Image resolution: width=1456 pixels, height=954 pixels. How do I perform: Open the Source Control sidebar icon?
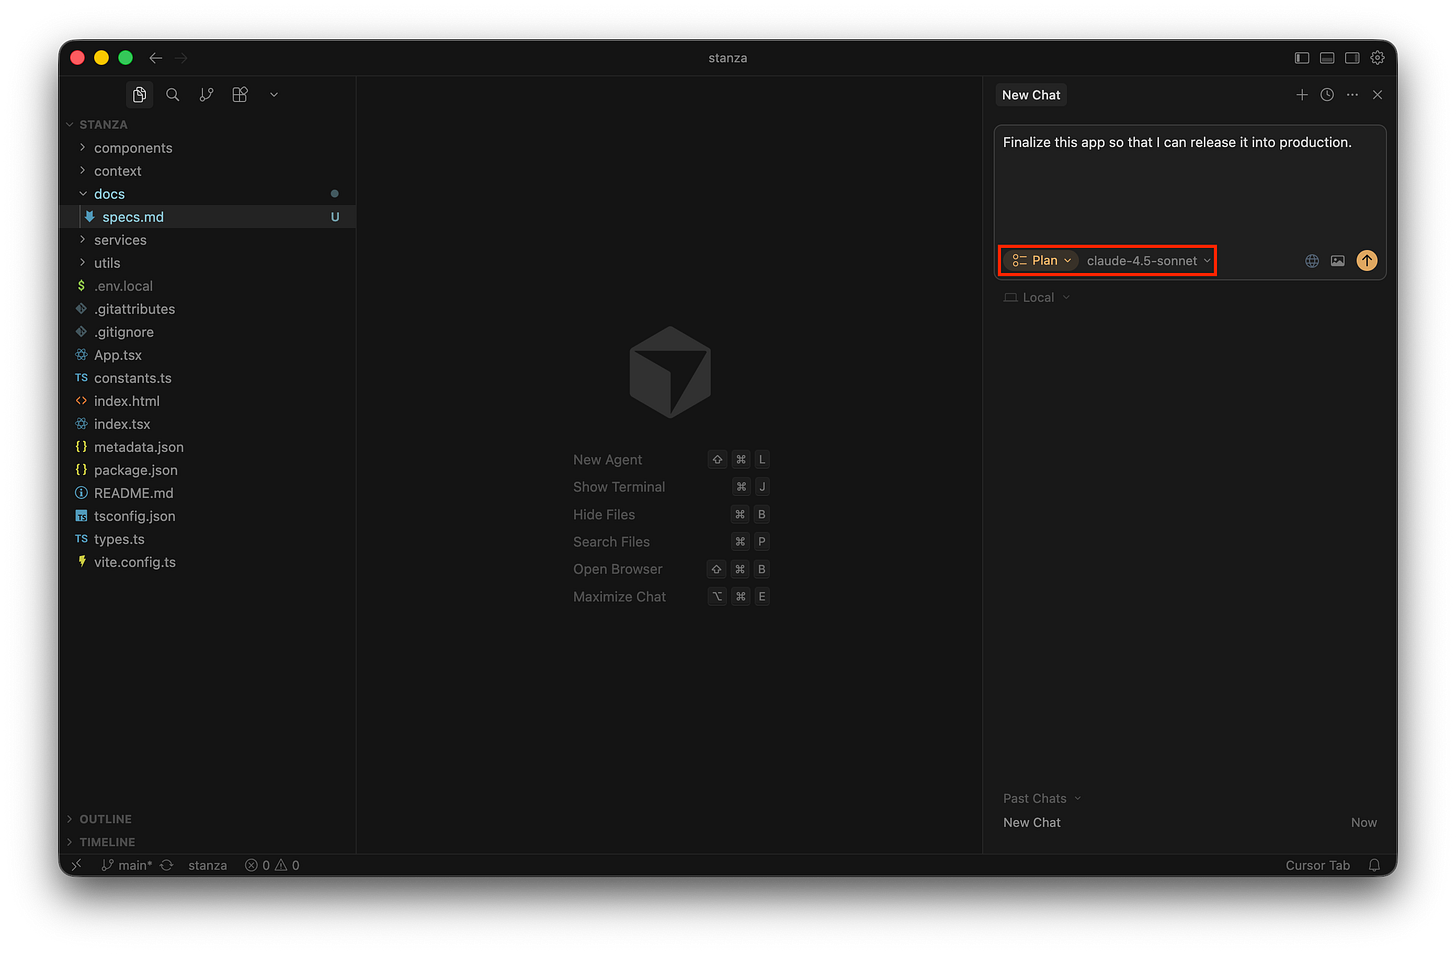click(206, 94)
